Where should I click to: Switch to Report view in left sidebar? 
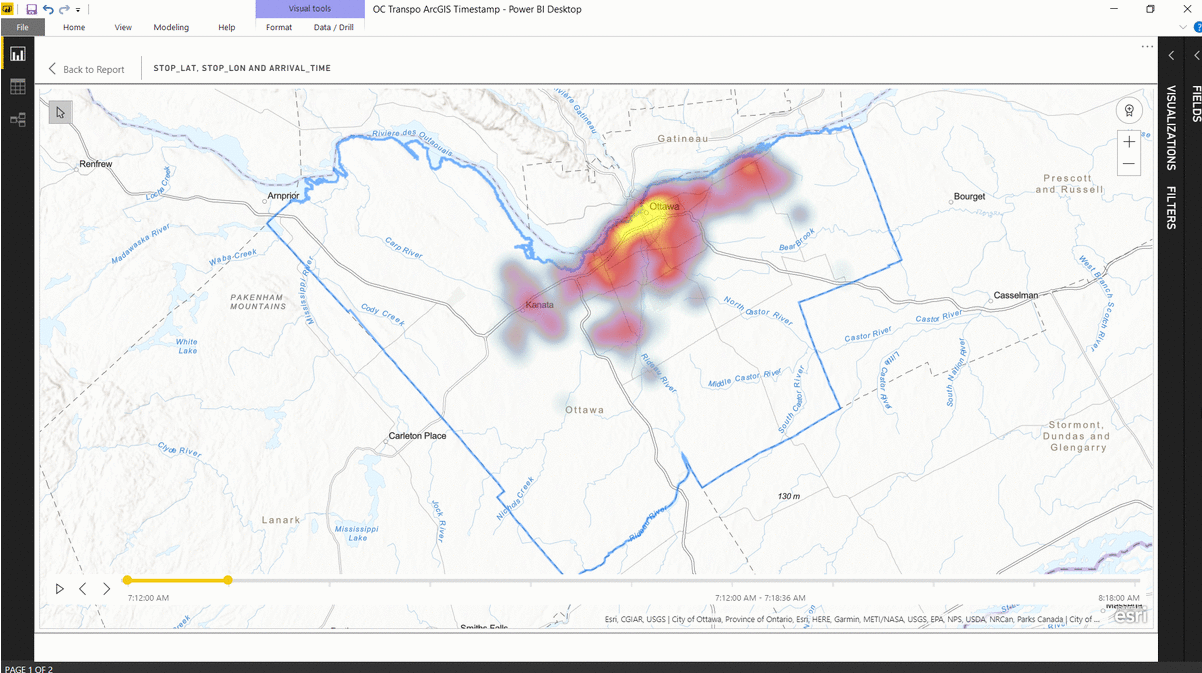(x=17, y=54)
